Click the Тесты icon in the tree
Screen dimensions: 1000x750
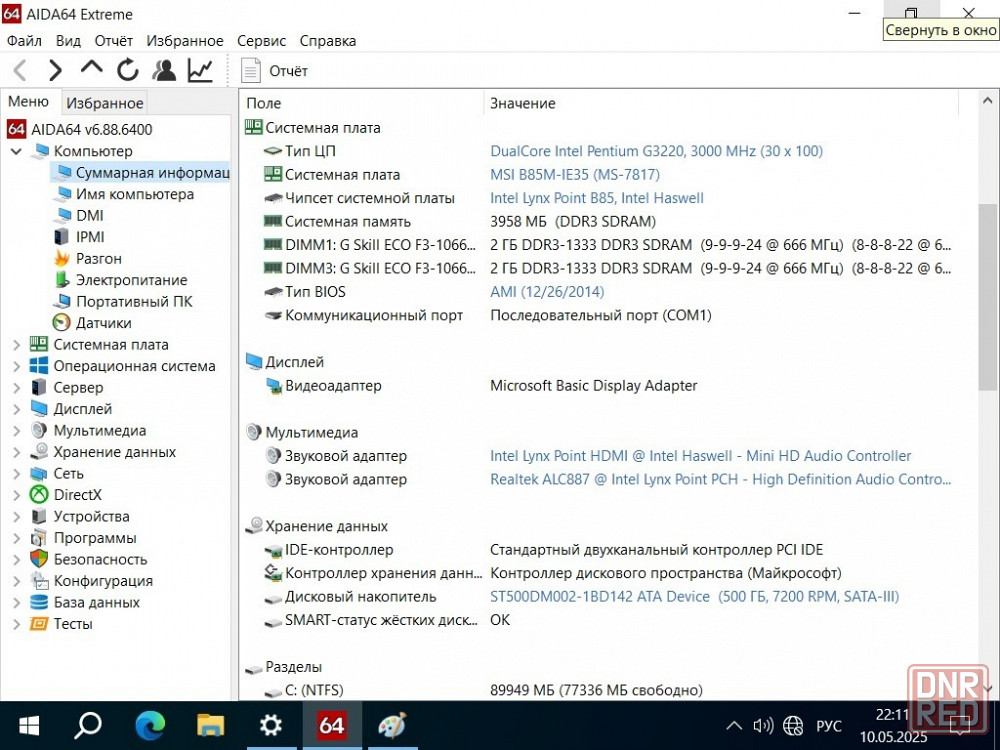(x=39, y=624)
